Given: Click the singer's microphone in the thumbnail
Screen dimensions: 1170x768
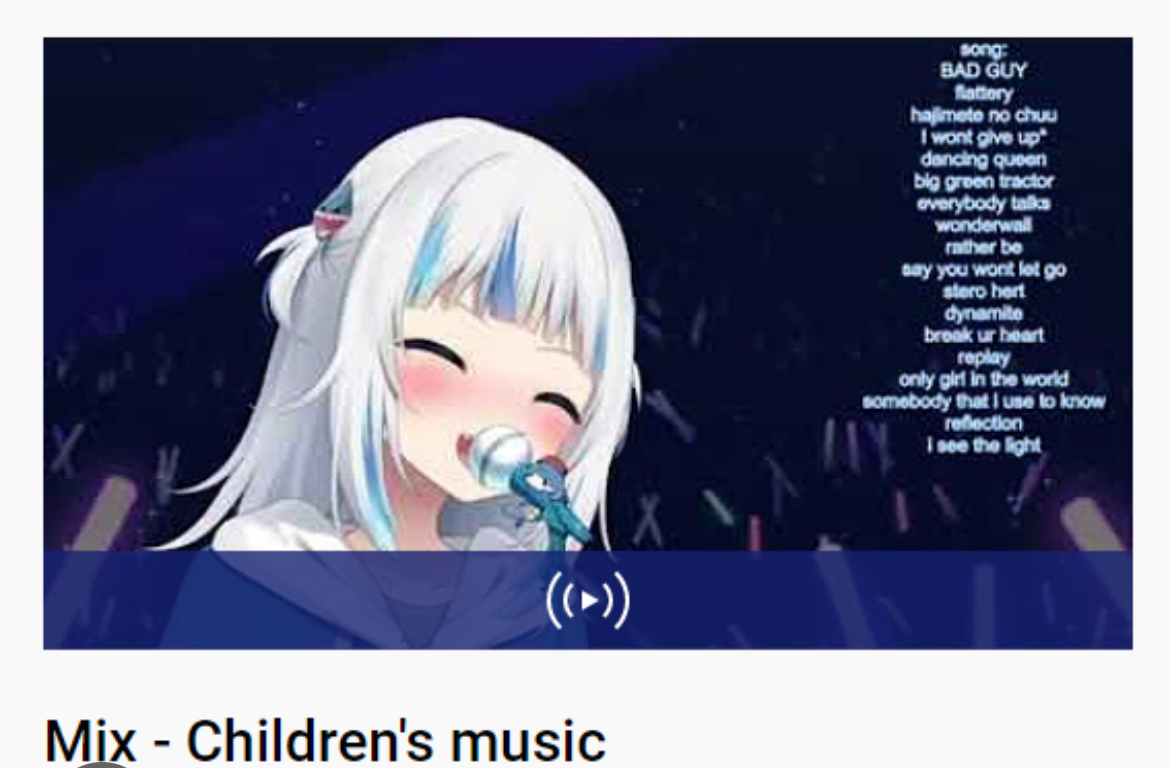Looking at the screenshot, I should pos(501,450).
